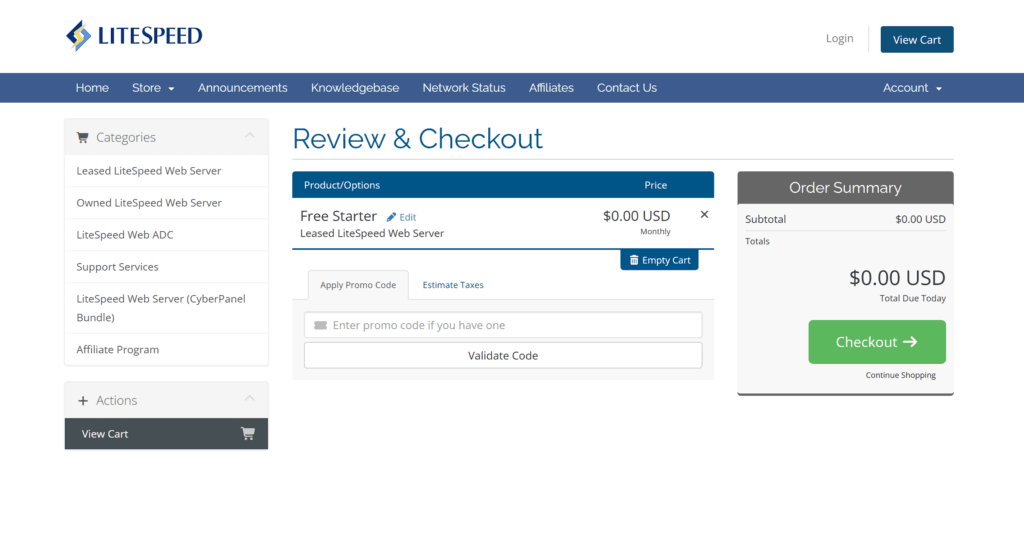This screenshot has height=559, width=1024.
Task: Open the Store dropdown menu
Action: (x=153, y=88)
